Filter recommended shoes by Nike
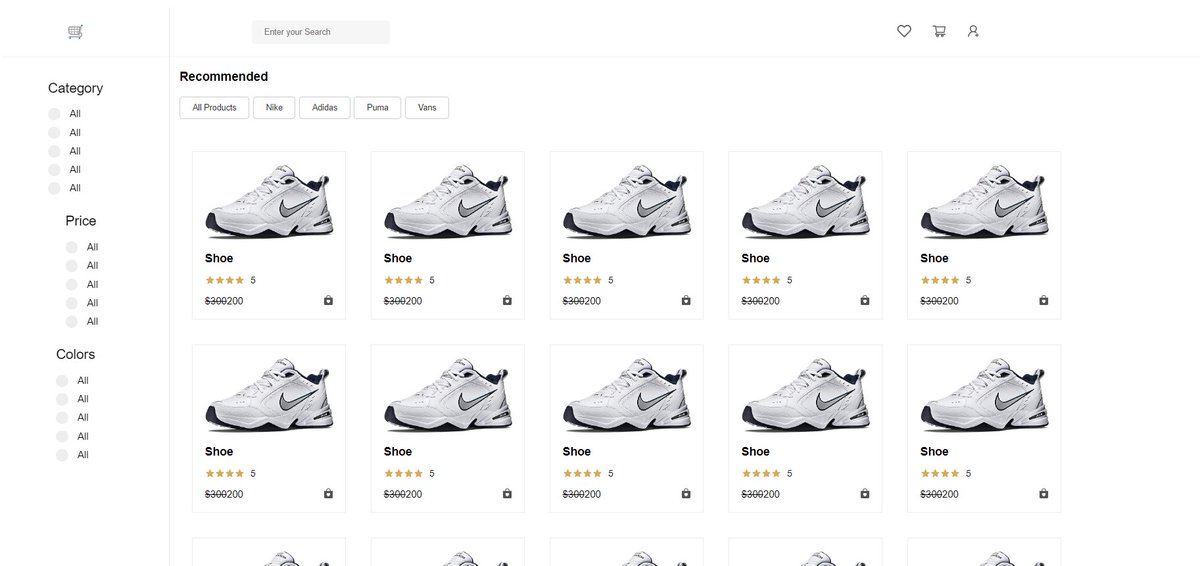Screen dimensions: 1200x566 click(x=274, y=108)
